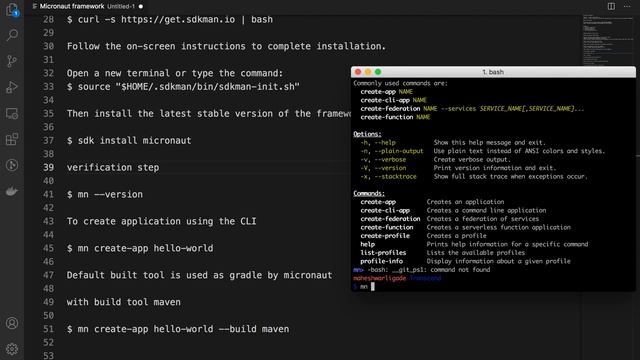
Task: Click 'list-profiles' command in terminal
Action: pyautogui.click(x=383, y=253)
